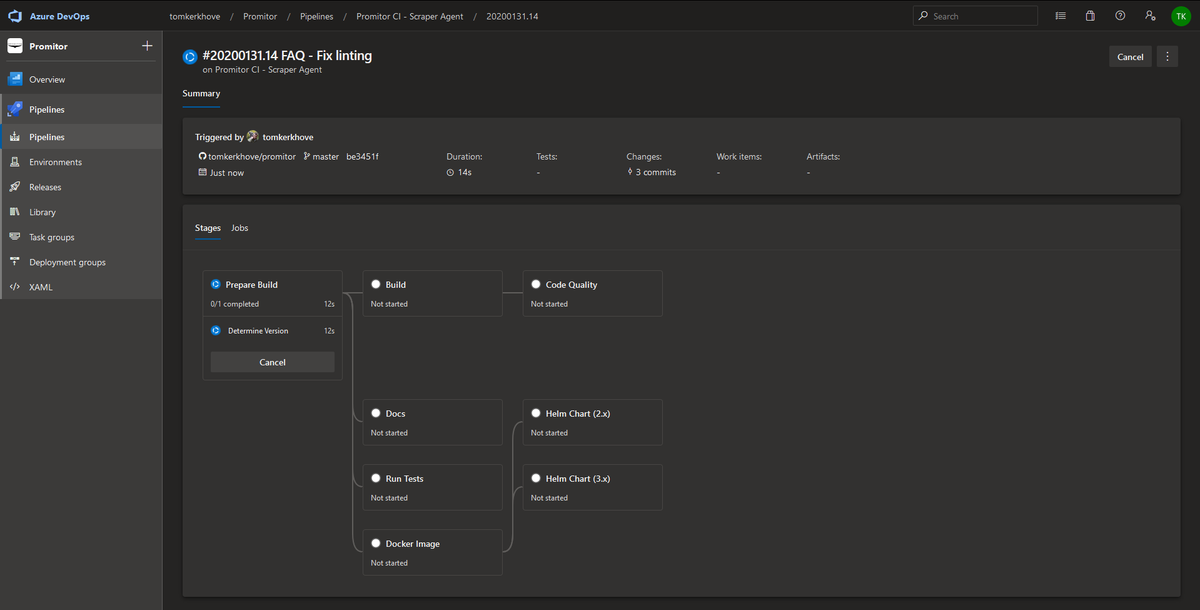Open the help question mark icon
1200x610 pixels.
(x=1120, y=16)
